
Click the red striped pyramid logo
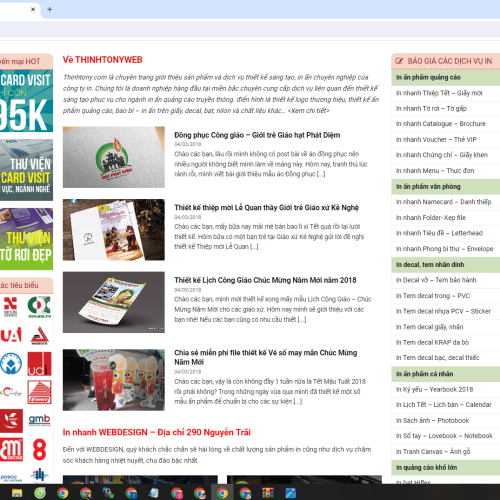(x=39, y=392)
